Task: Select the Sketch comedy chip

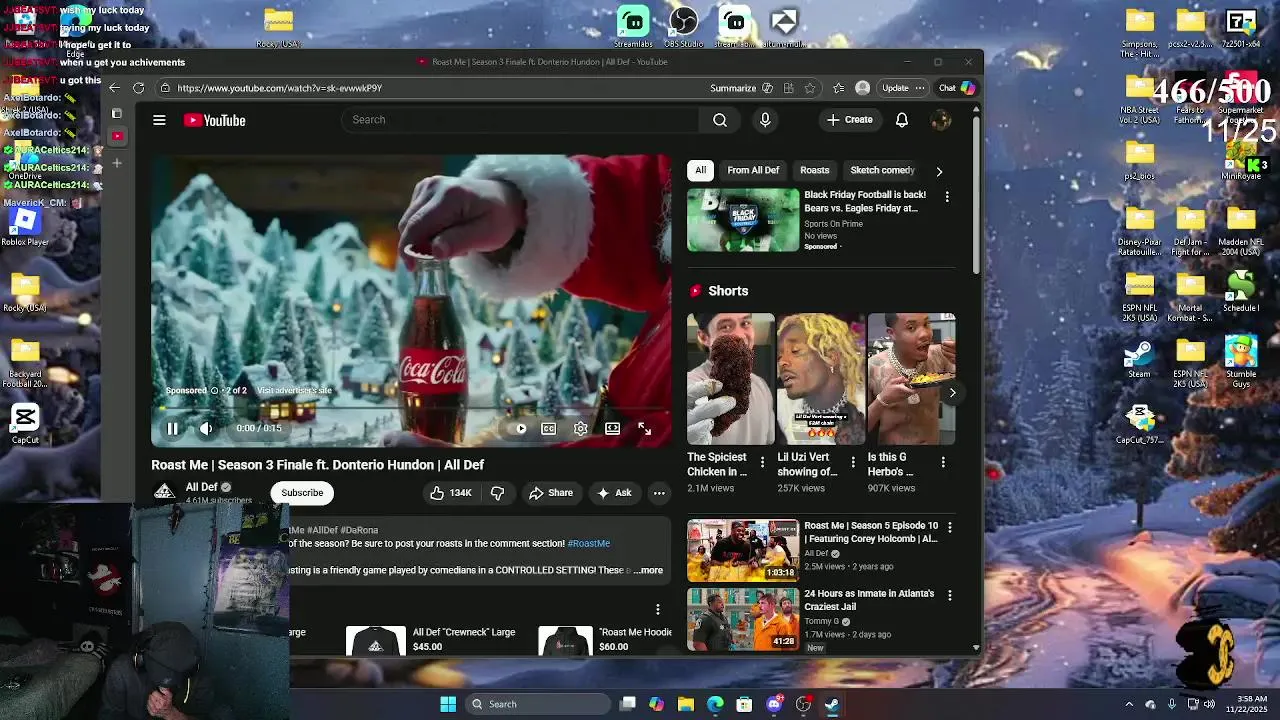Action: point(882,170)
